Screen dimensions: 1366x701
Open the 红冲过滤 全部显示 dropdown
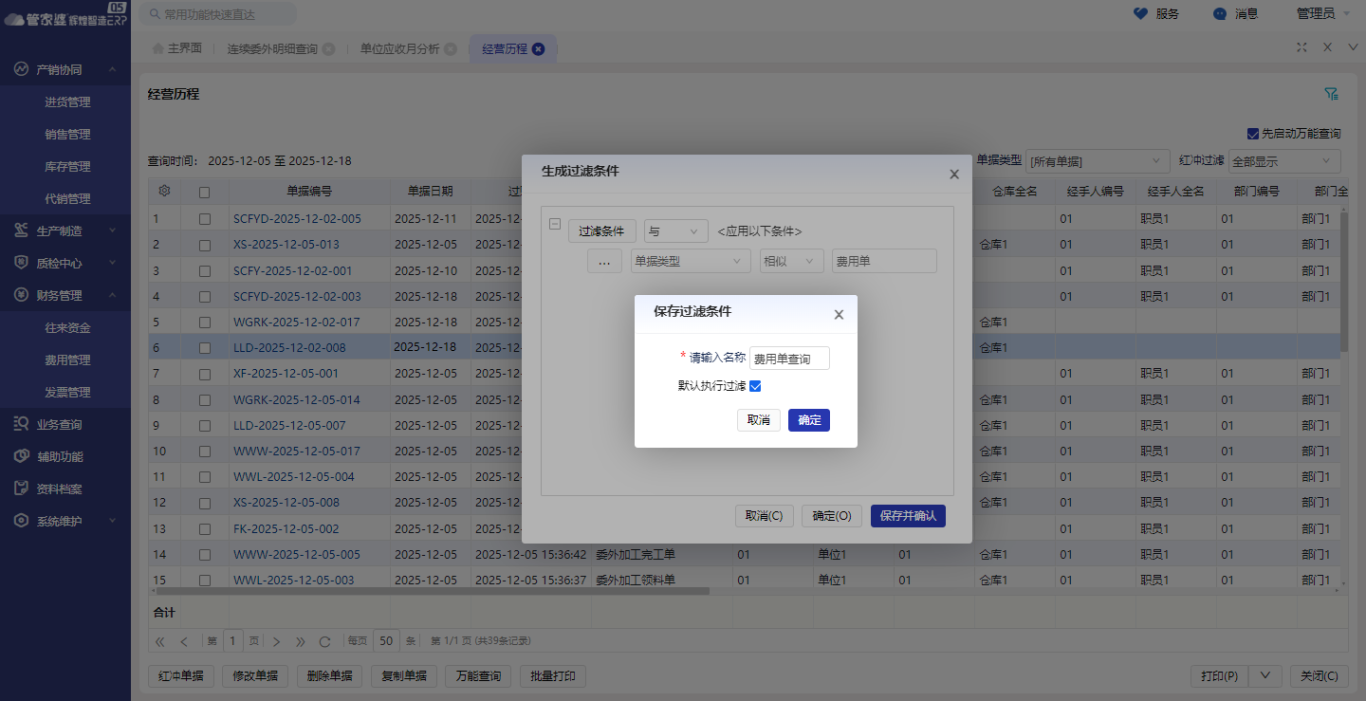(1284, 161)
